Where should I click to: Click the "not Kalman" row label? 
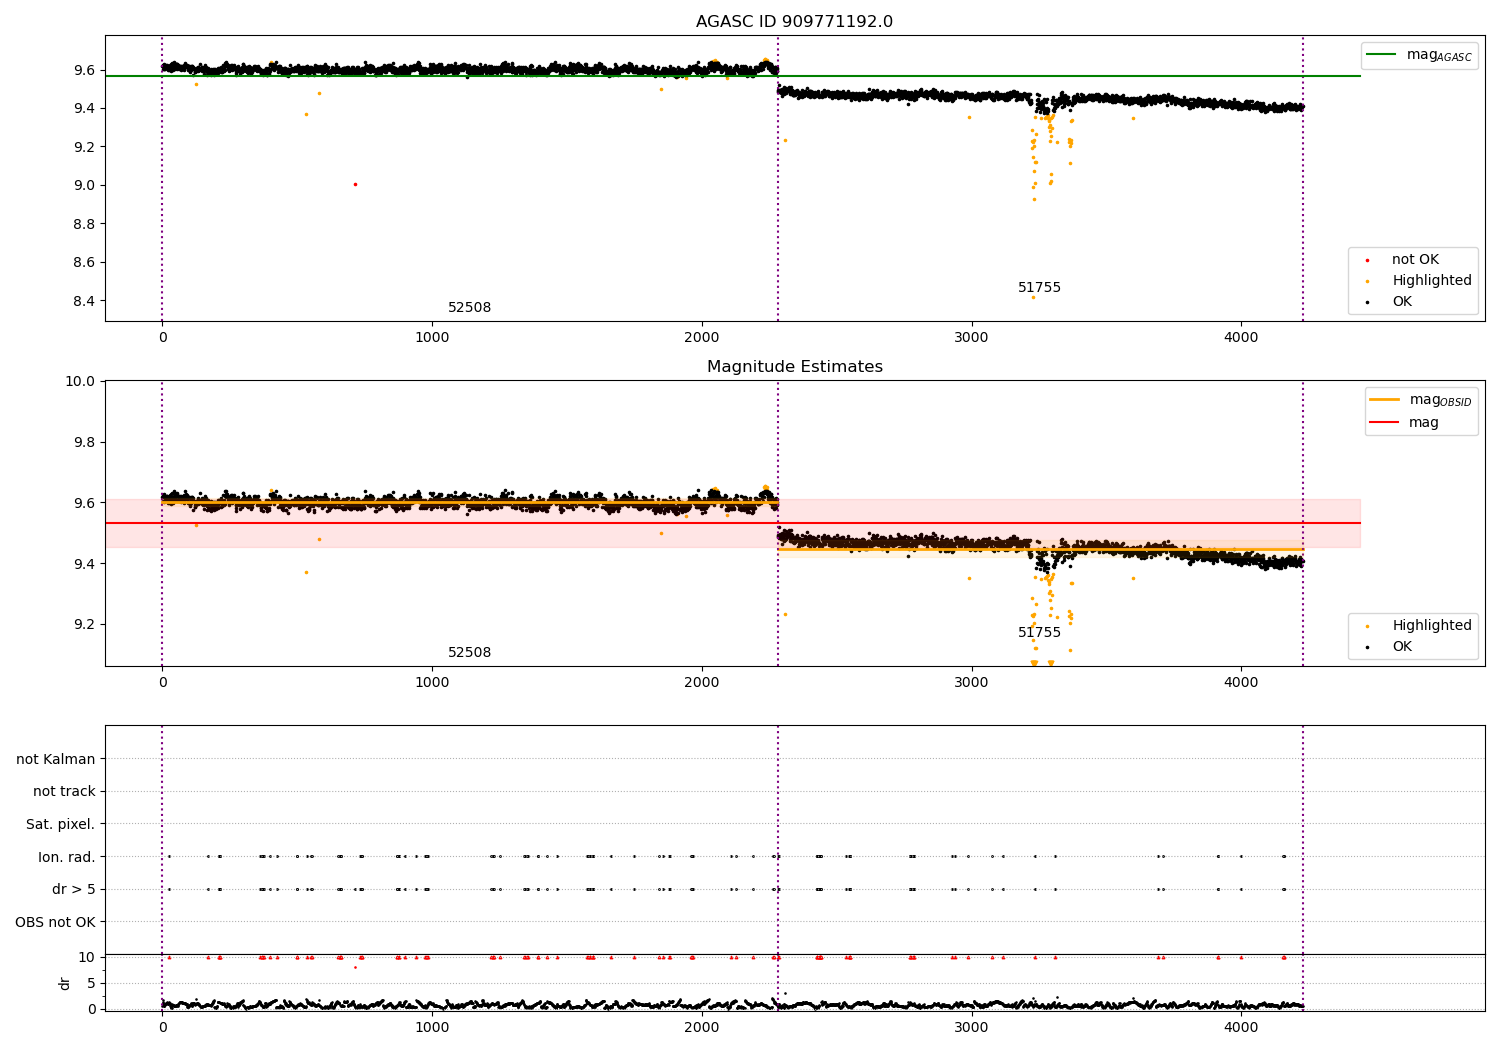coord(56,759)
